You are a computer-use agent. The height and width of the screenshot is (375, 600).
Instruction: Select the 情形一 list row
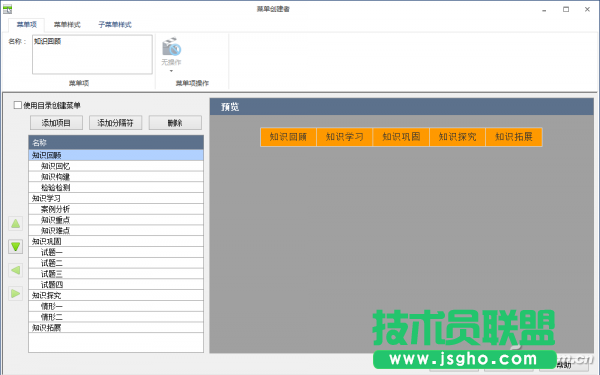point(116,306)
